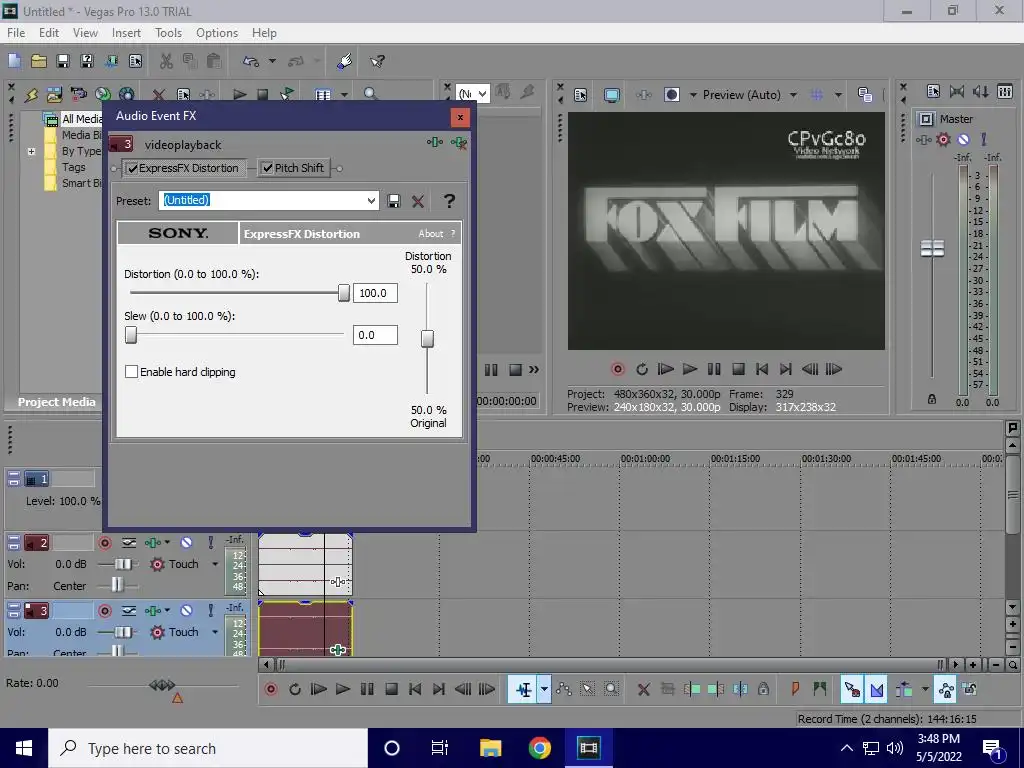
Task: Click the Preview on External Monitor icon
Action: click(x=612, y=95)
